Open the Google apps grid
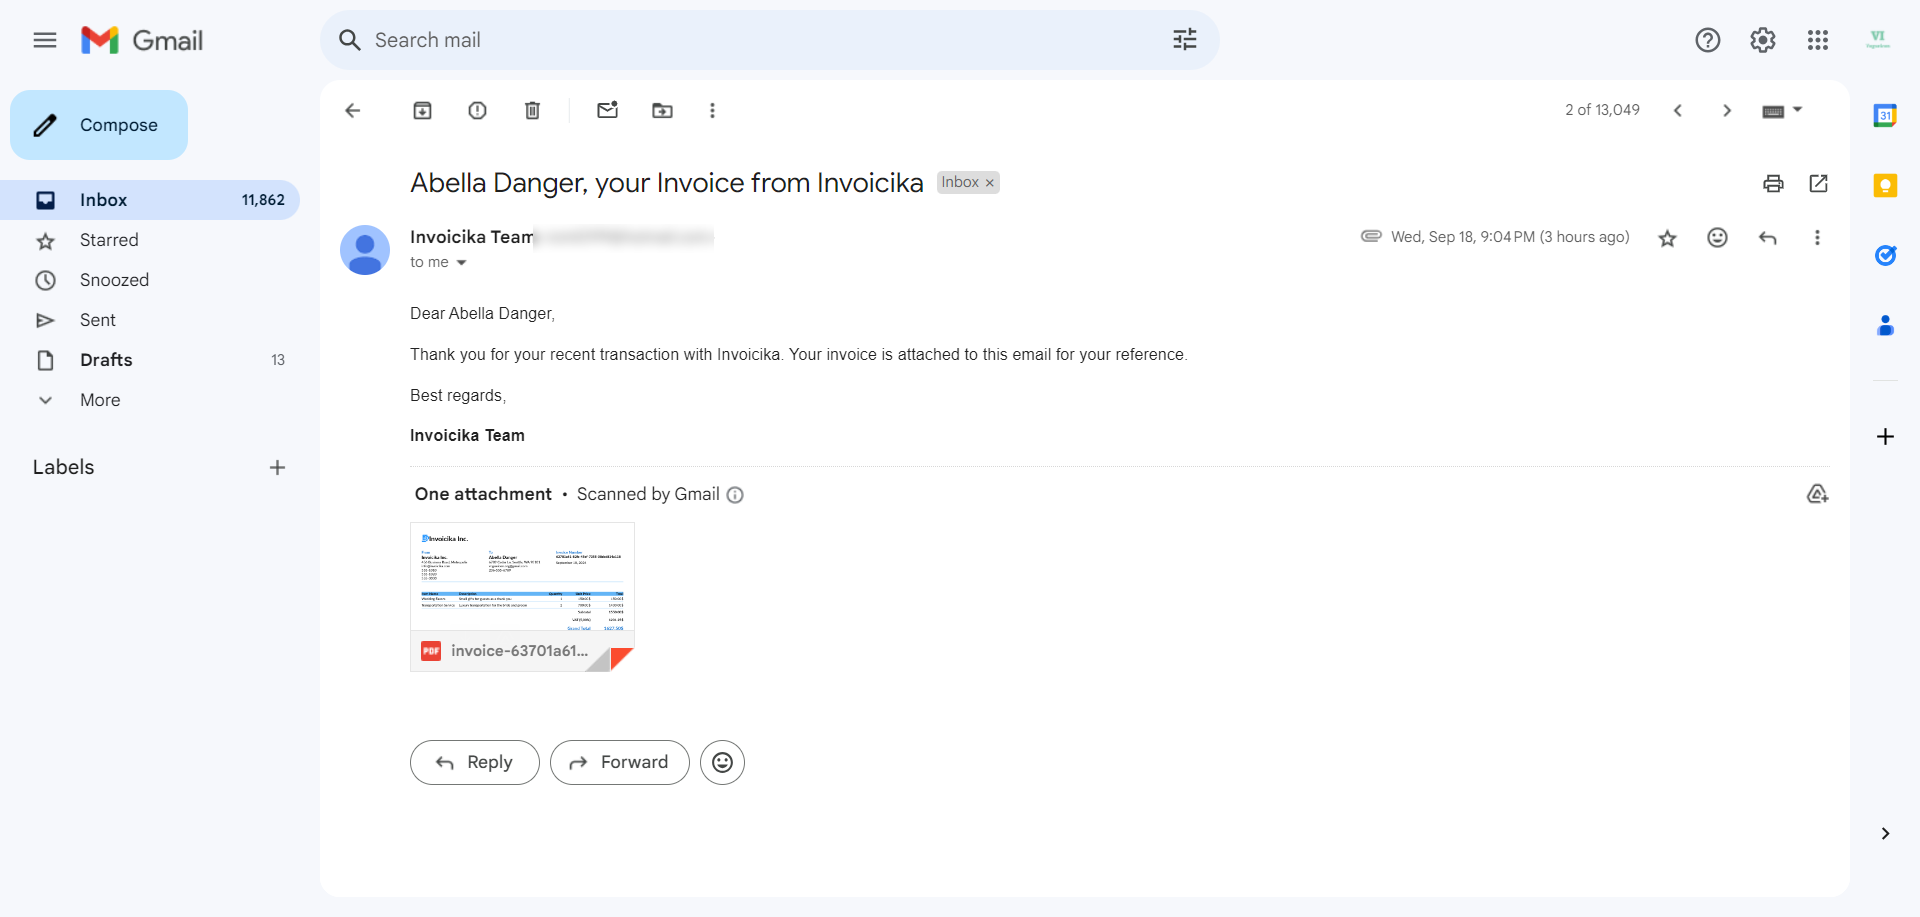This screenshot has height=917, width=1920. [1818, 40]
